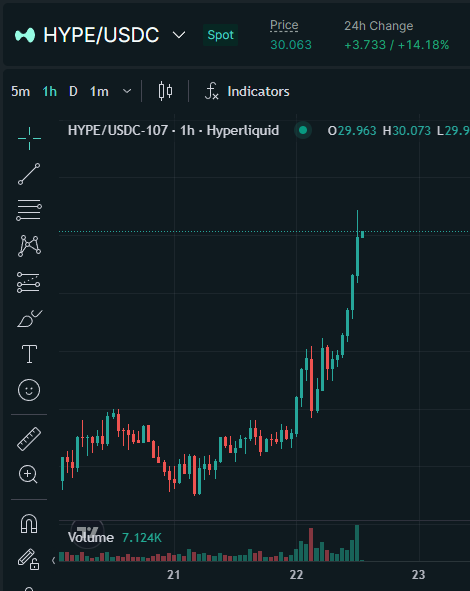
Task: Select the Text annotation tool
Action: coord(29,354)
